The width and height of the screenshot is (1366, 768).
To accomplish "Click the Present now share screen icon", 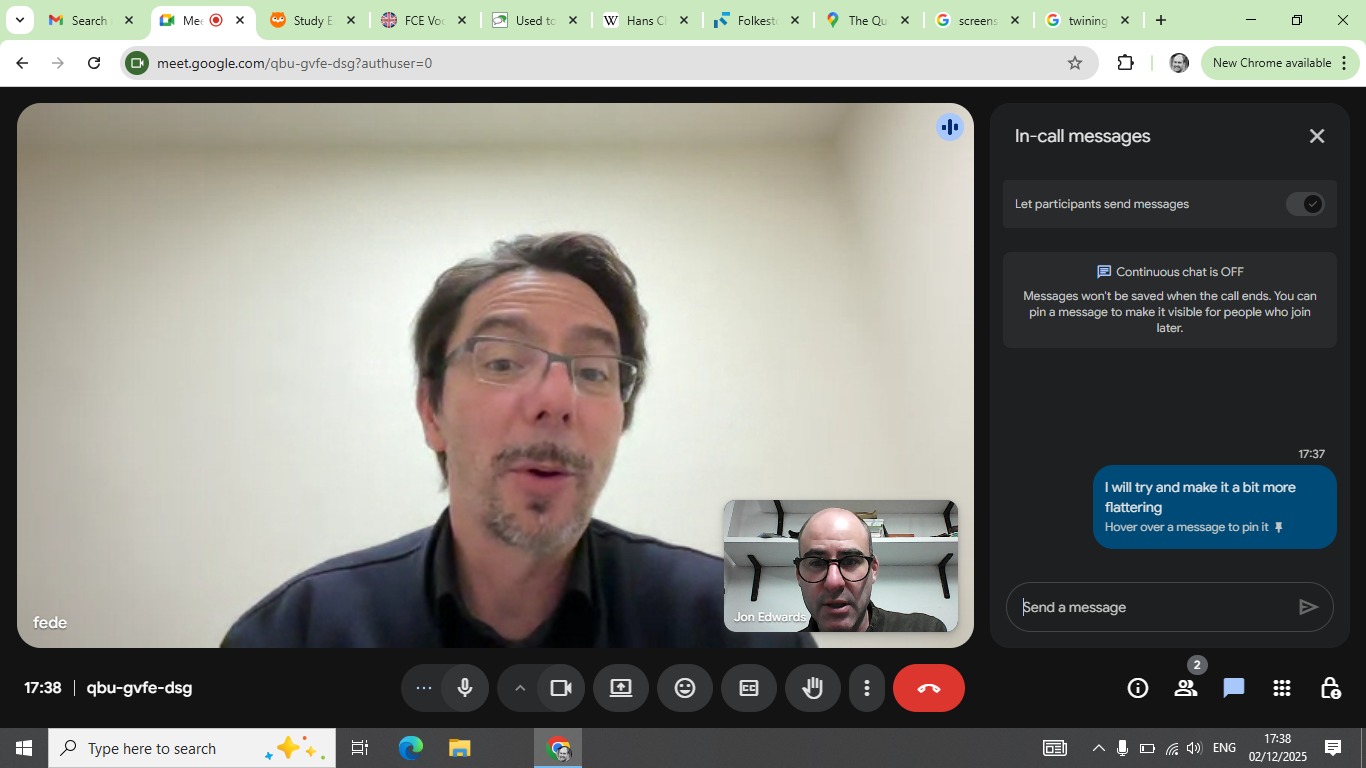I will [621, 688].
